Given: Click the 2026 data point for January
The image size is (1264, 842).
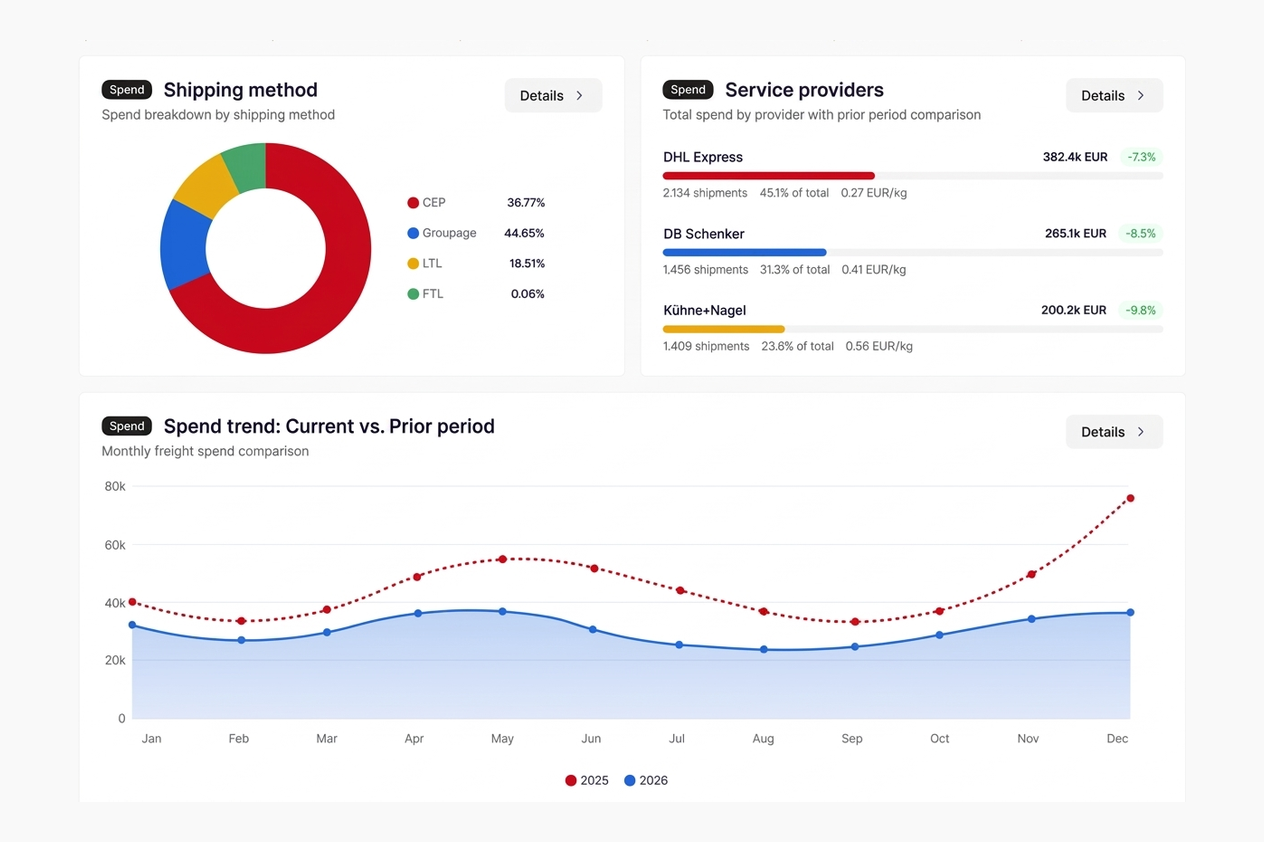Looking at the screenshot, I should coord(132,625).
